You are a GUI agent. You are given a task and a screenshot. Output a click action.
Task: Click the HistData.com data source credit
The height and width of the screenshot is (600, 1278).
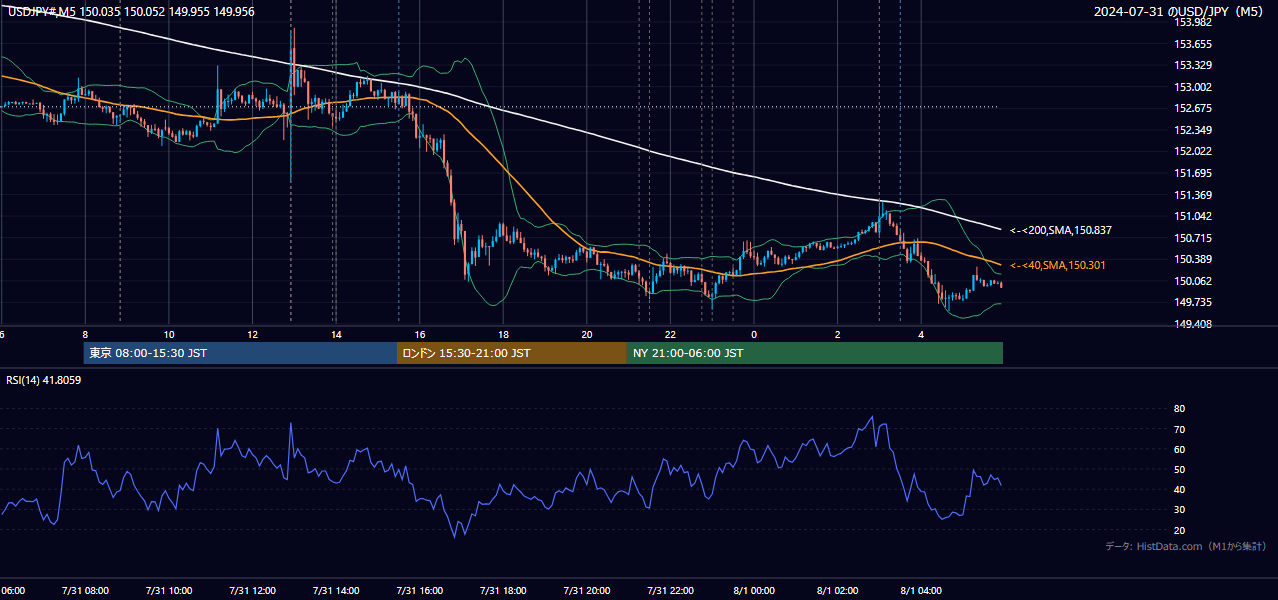[1186, 546]
